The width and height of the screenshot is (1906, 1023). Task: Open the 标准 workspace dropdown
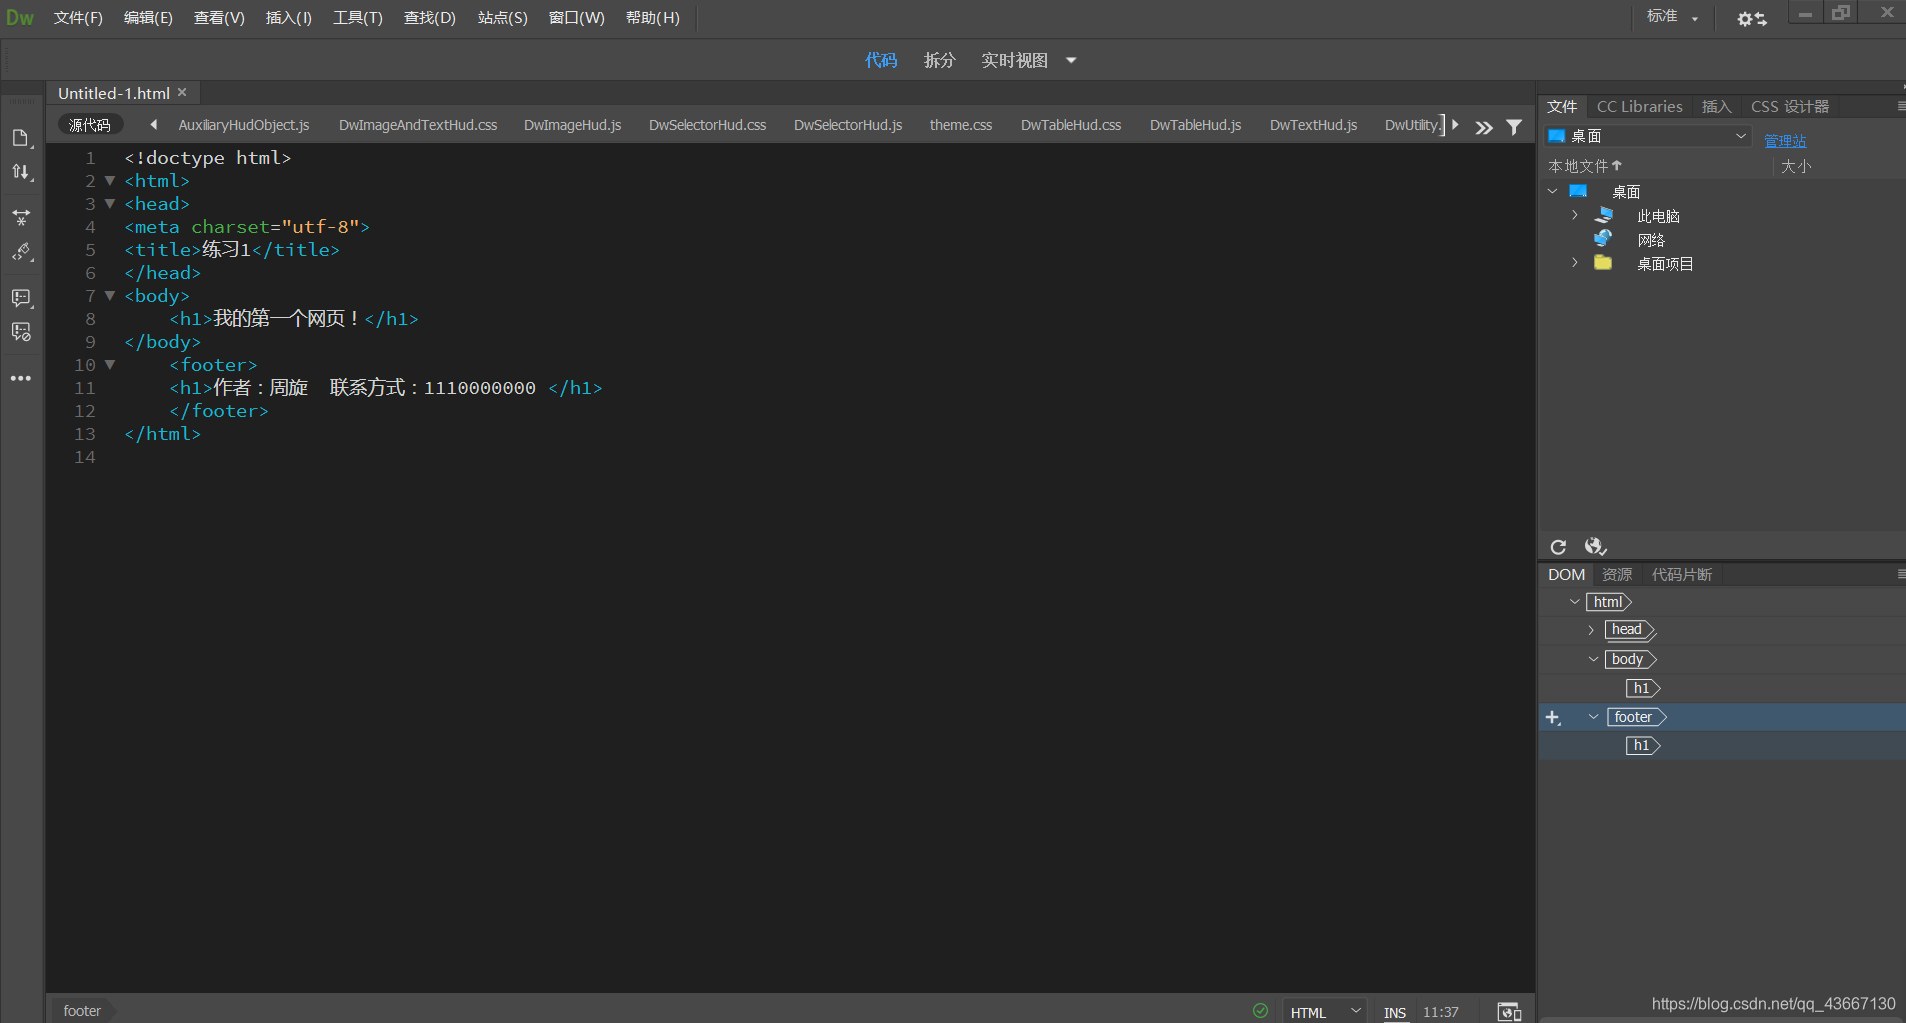point(1672,17)
